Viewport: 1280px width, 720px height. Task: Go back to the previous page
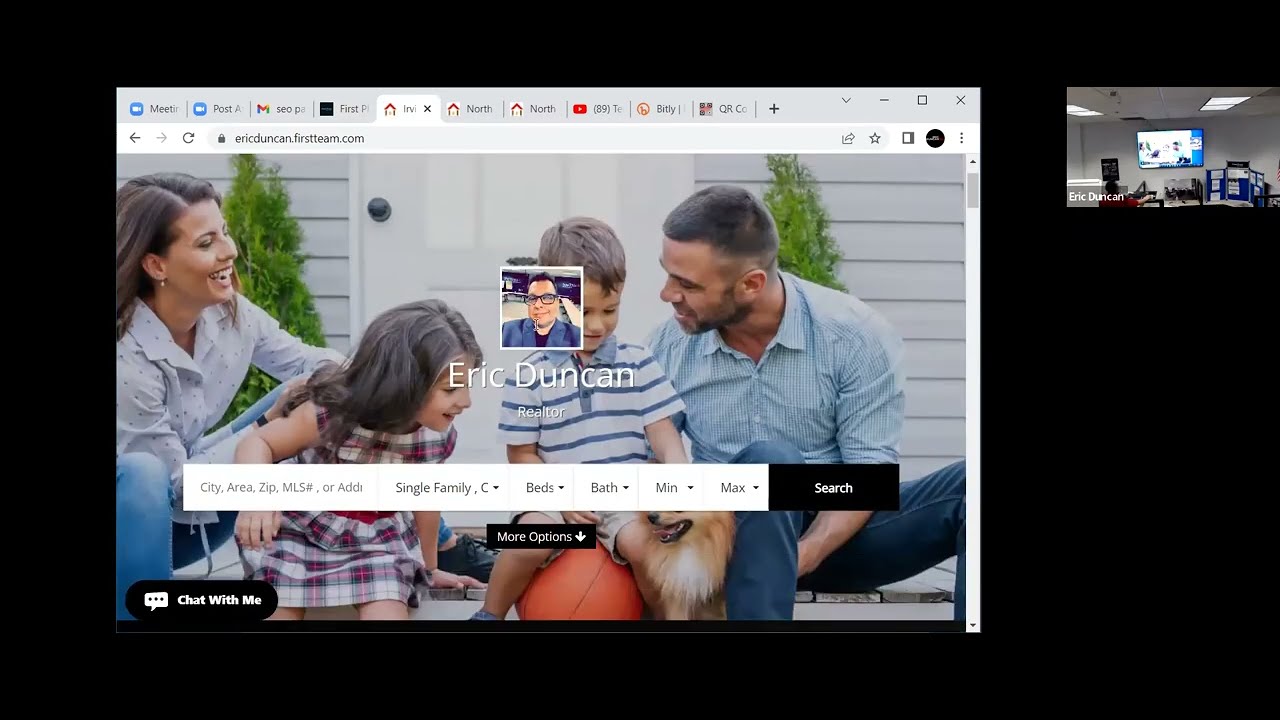coord(135,138)
